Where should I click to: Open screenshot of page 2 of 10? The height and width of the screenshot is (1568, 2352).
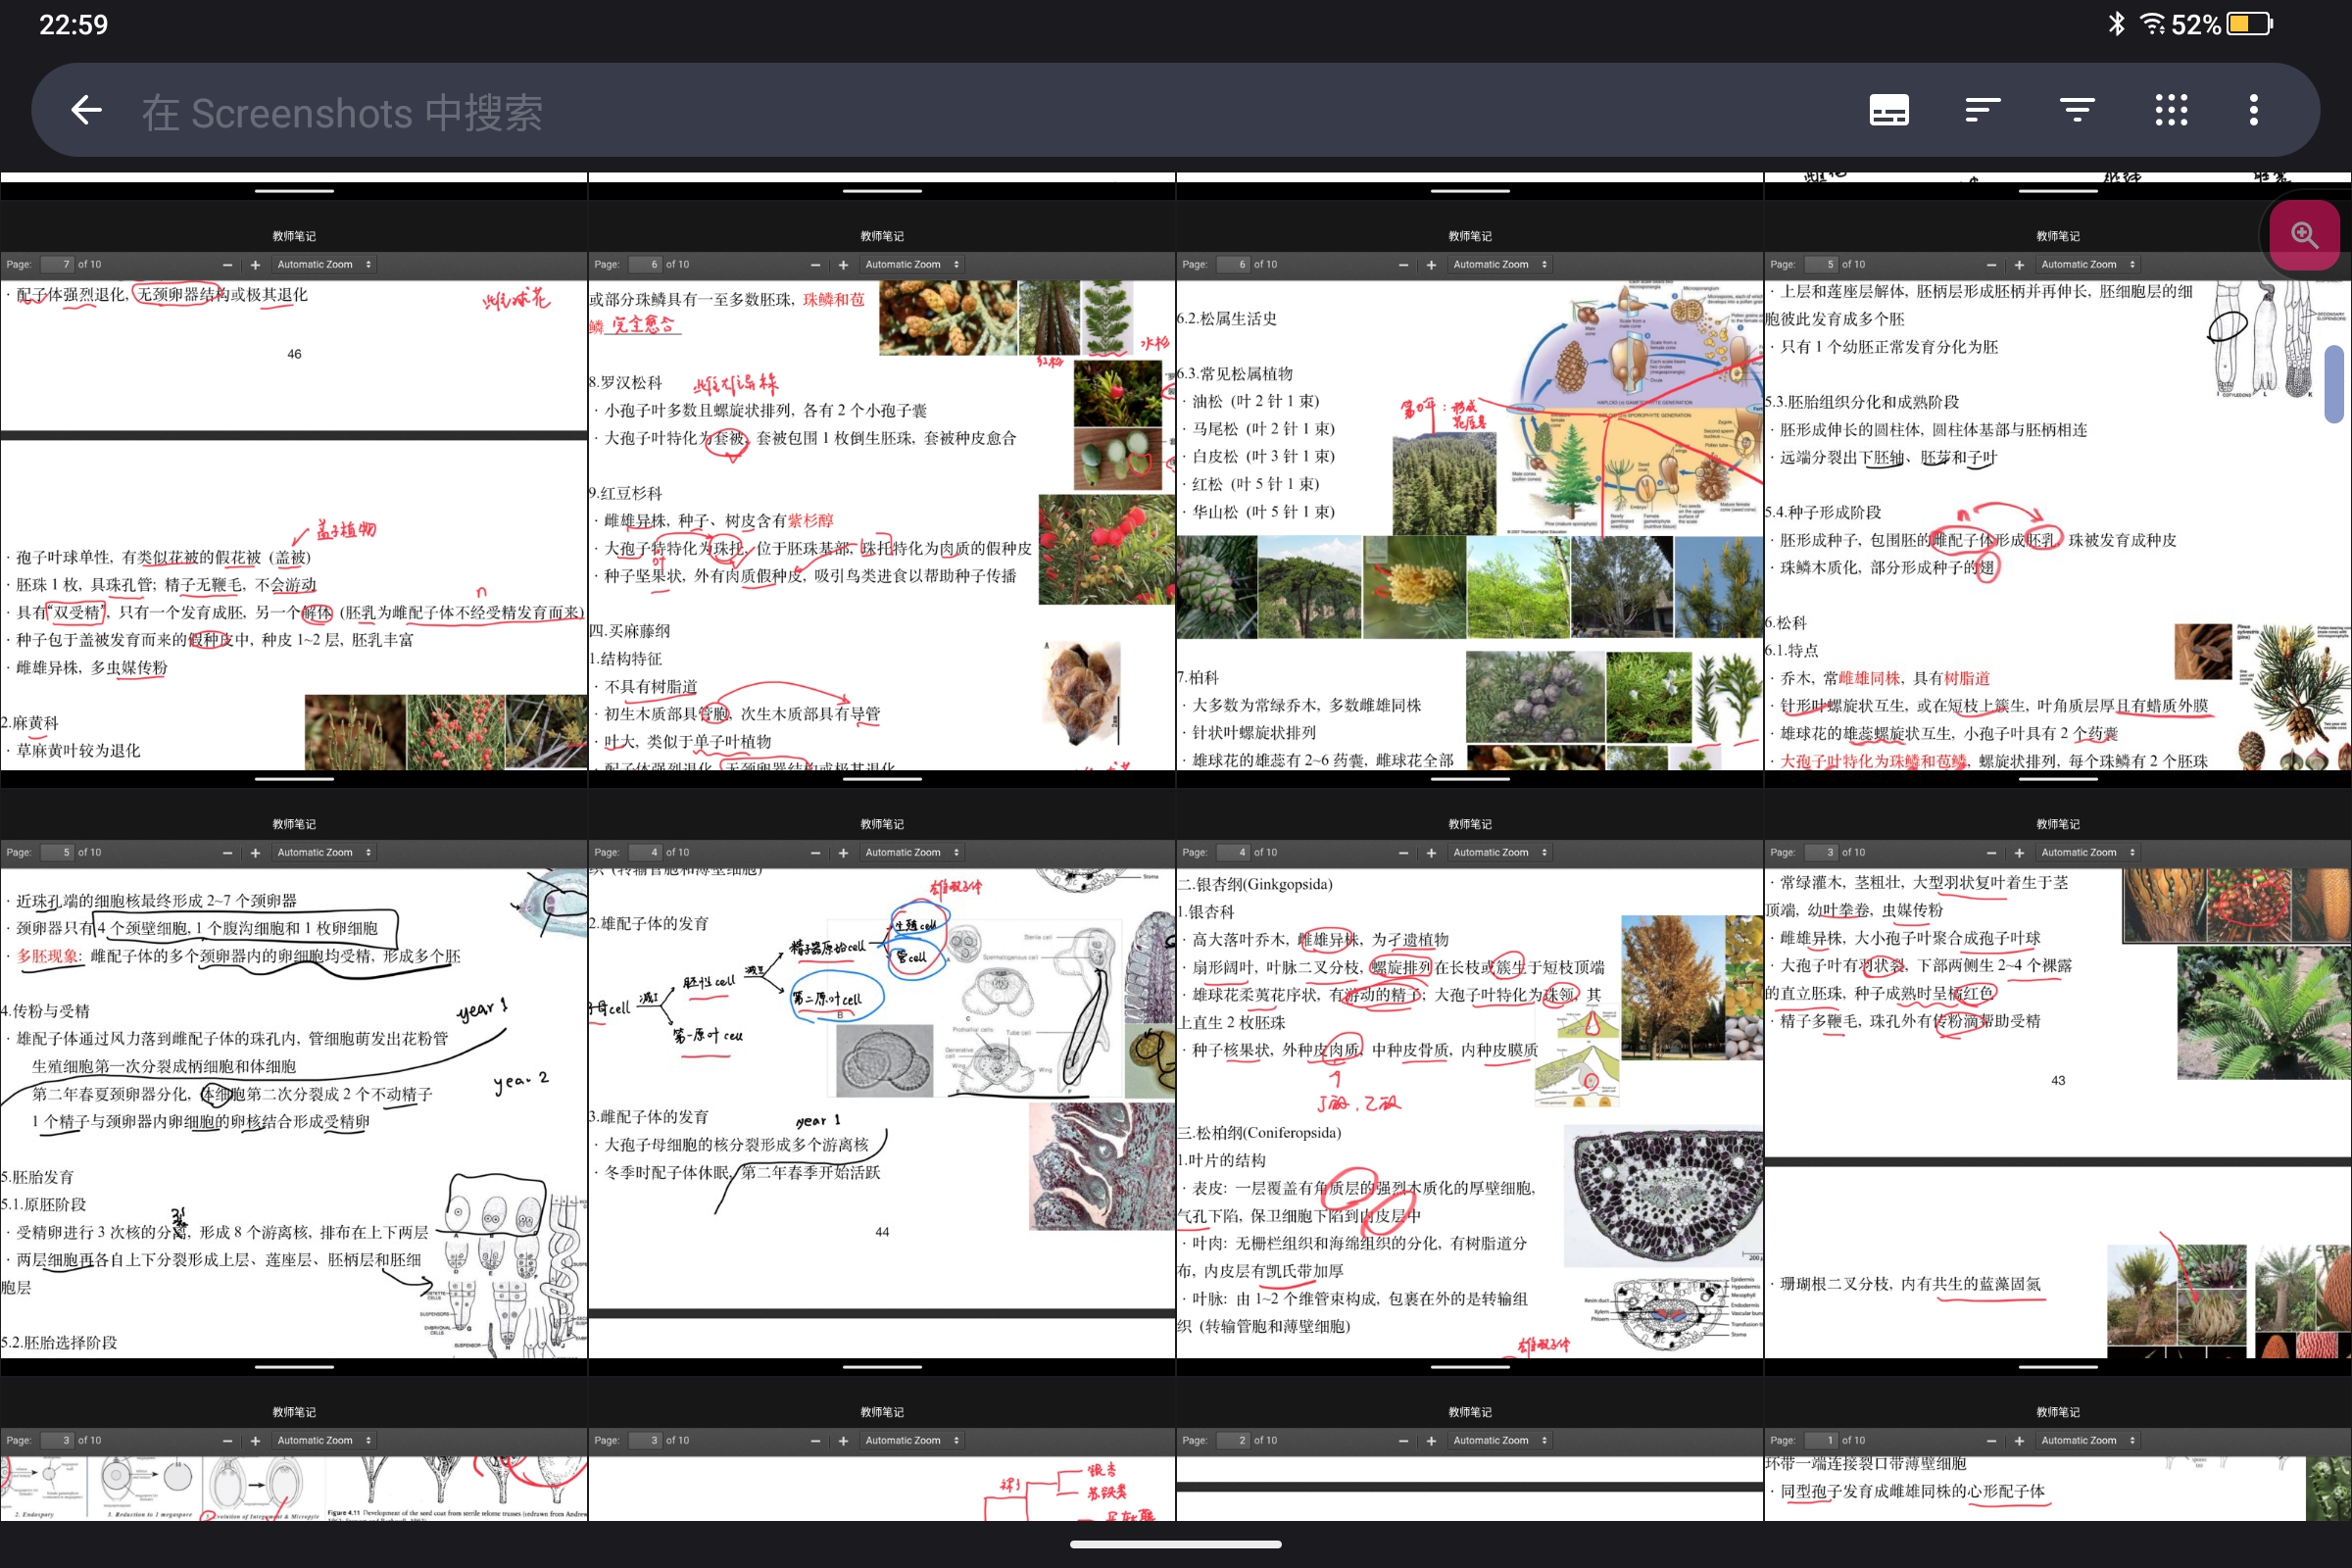pos(1470,1440)
